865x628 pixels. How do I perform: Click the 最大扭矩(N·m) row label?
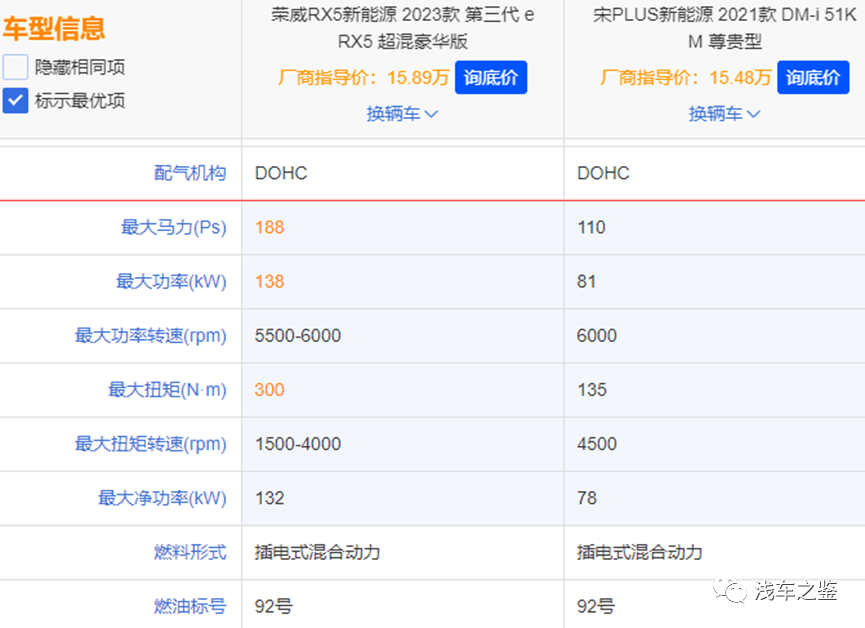(x=167, y=390)
